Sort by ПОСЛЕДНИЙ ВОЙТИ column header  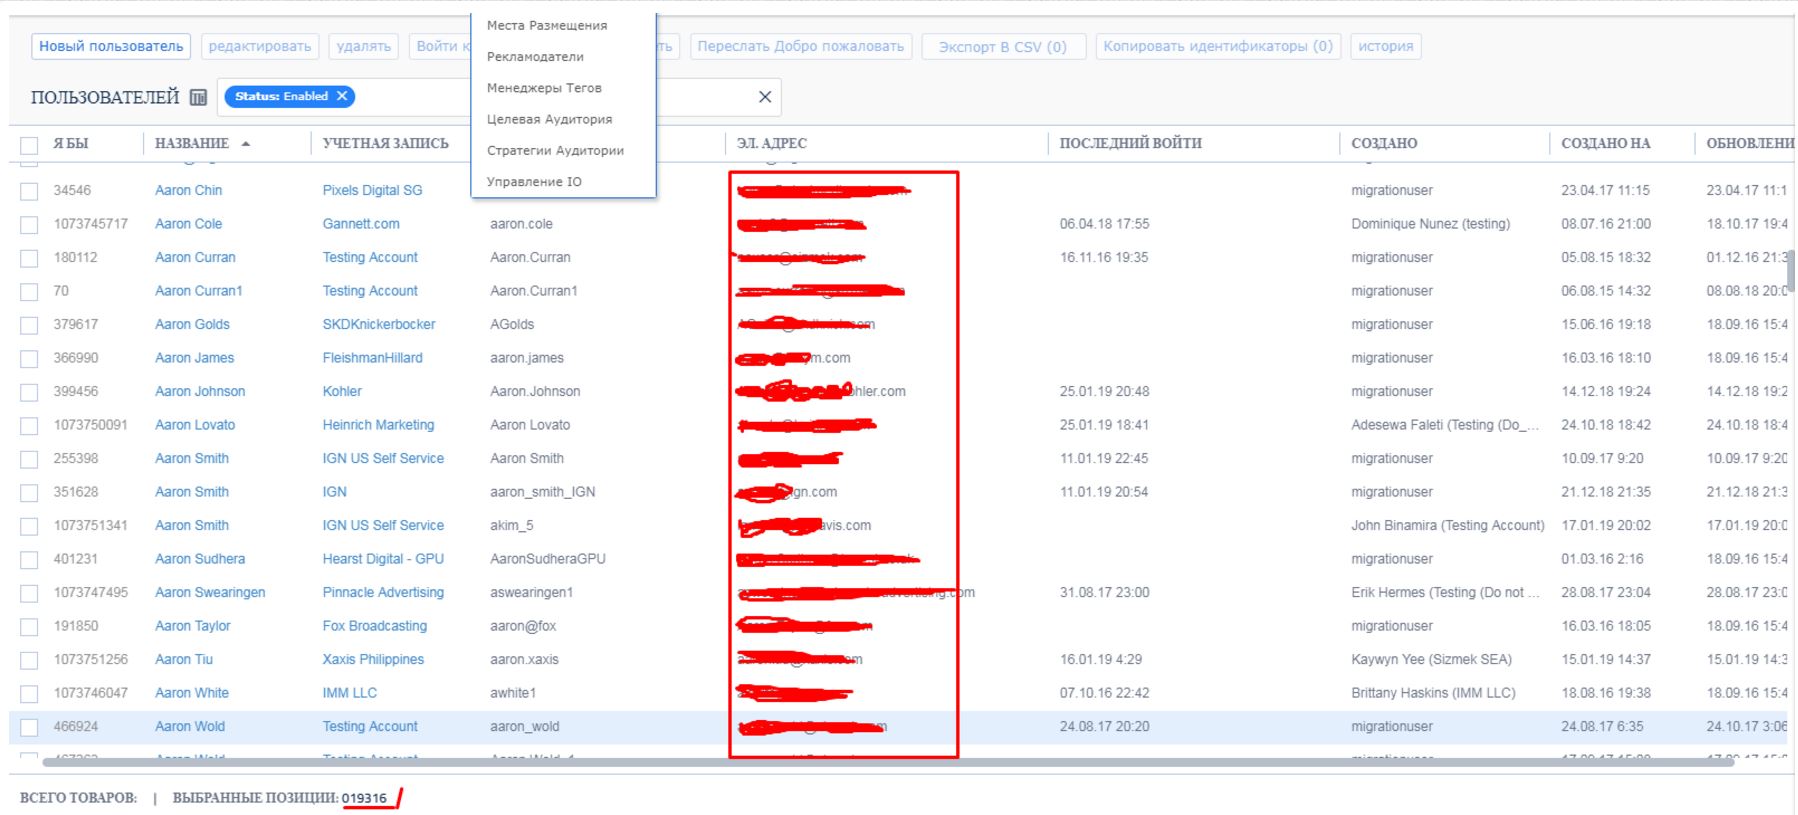pos(1131,143)
